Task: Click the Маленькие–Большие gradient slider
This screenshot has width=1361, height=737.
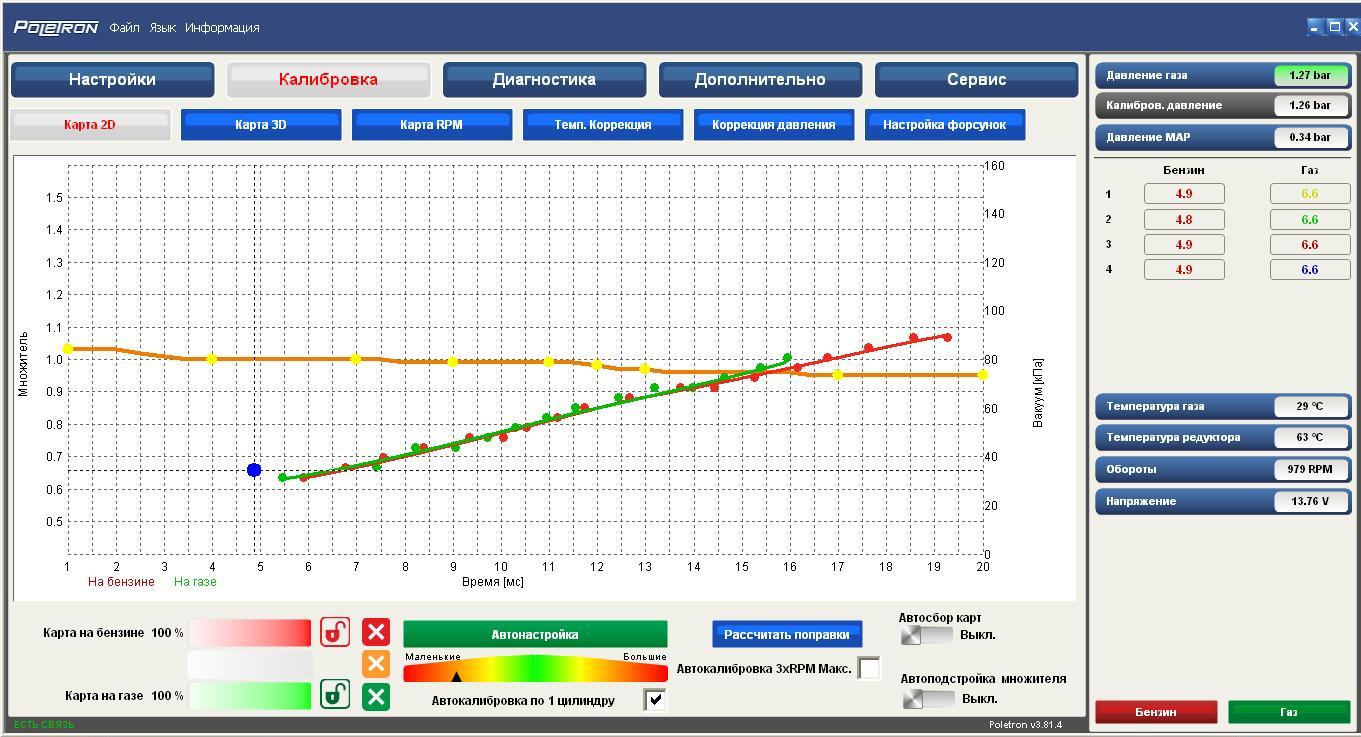Action: (x=535, y=670)
